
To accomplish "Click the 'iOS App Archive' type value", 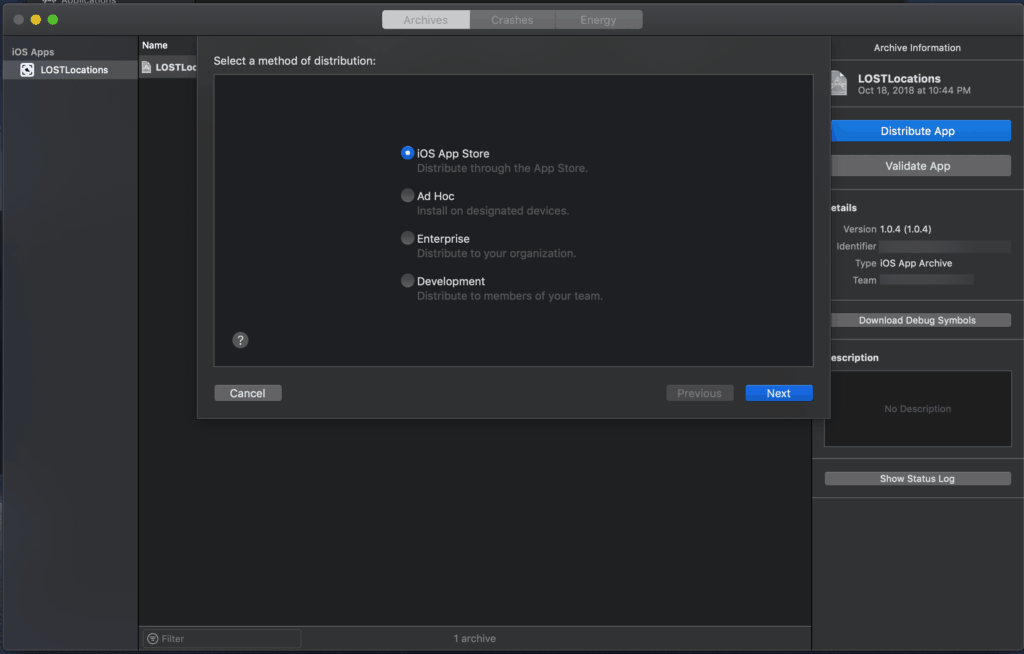I will coord(916,263).
